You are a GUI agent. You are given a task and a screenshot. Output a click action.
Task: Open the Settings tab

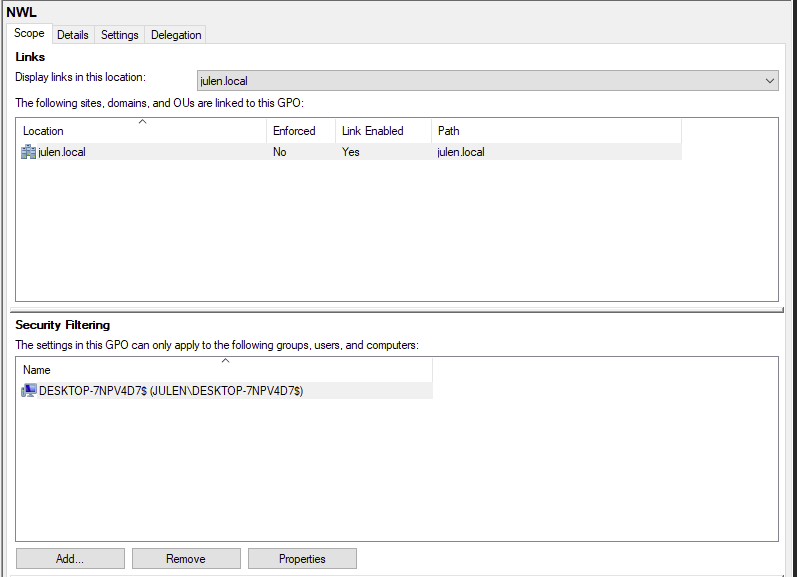click(120, 35)
